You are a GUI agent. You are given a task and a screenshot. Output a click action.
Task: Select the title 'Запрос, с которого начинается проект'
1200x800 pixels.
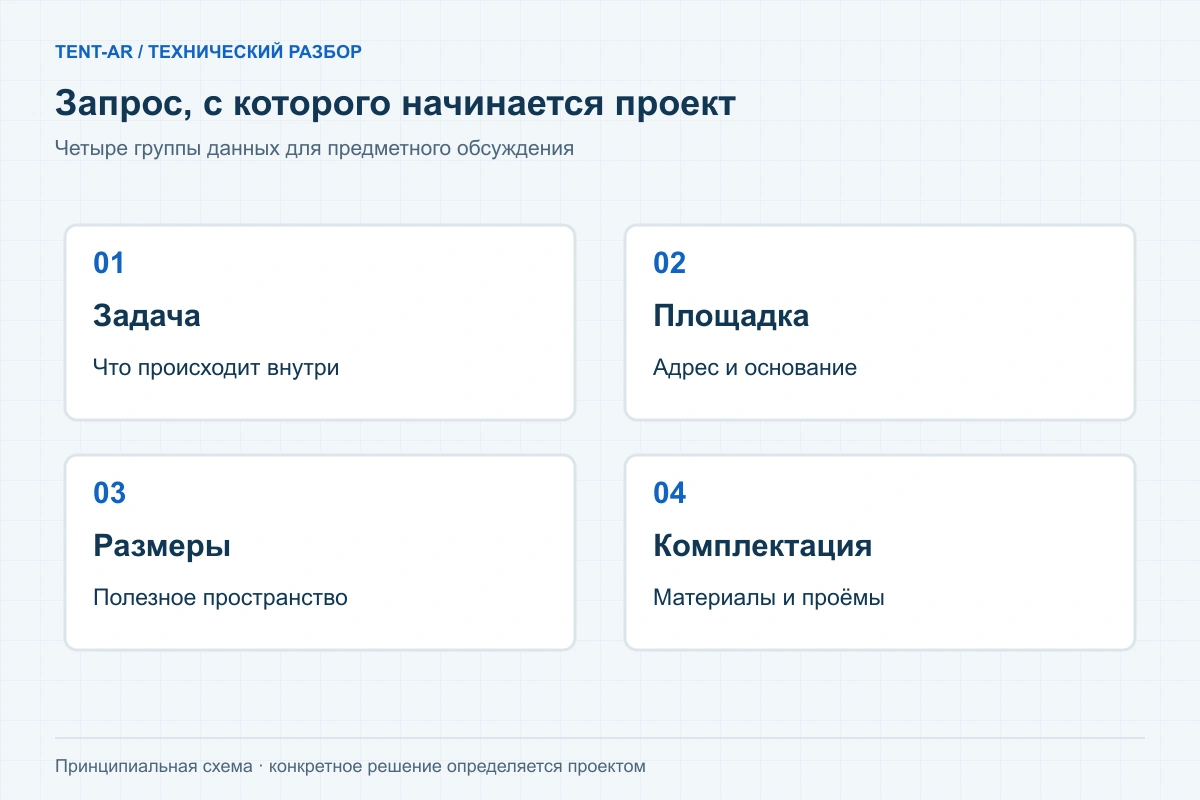click(x=395, y=104)
